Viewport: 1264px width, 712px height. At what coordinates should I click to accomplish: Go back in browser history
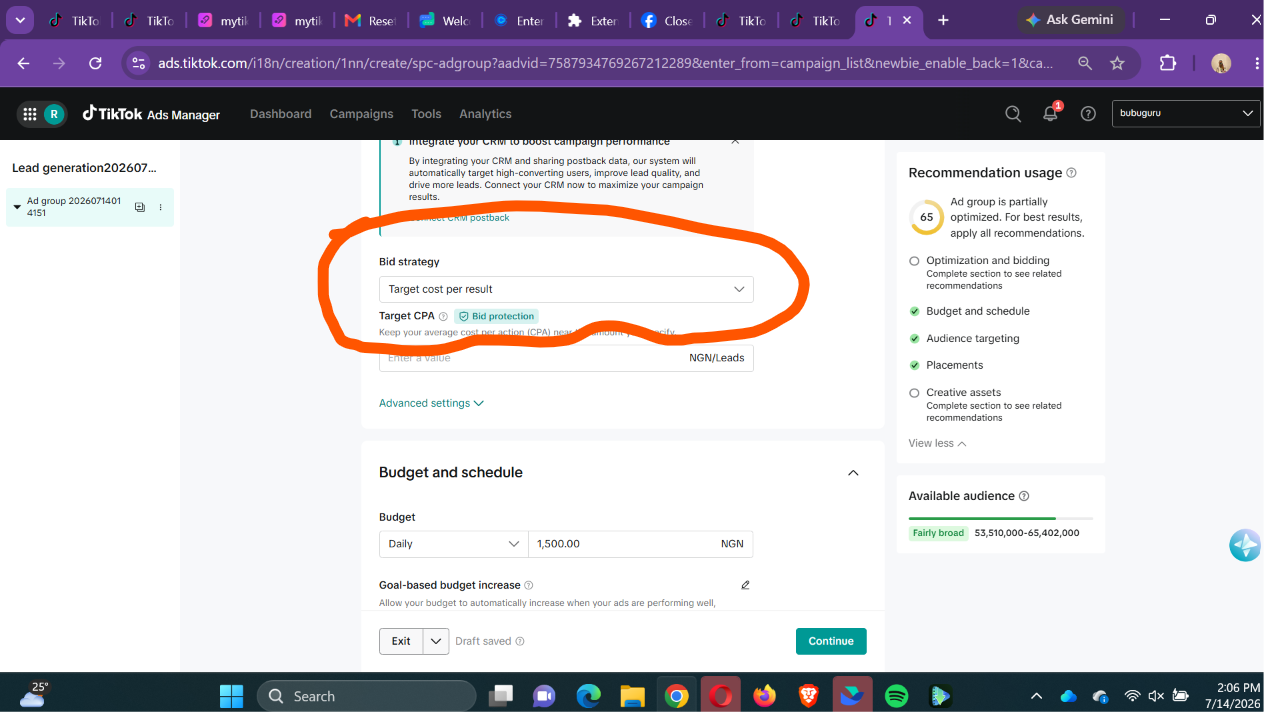pos(24,63)
